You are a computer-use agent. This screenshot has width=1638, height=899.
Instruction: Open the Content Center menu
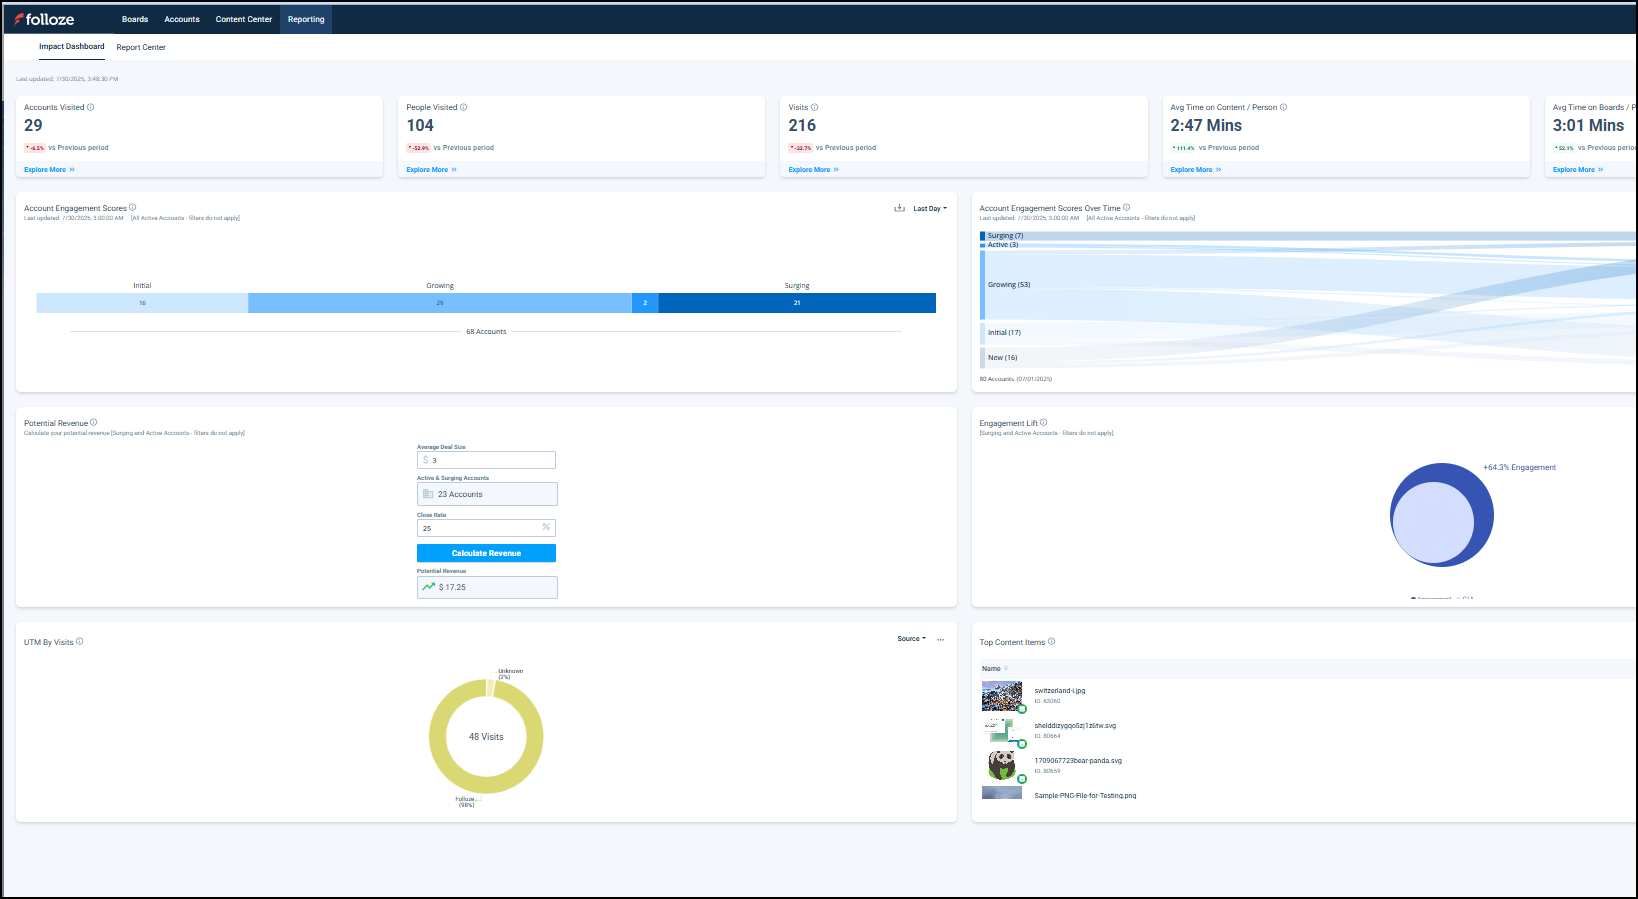pos(243,19)
